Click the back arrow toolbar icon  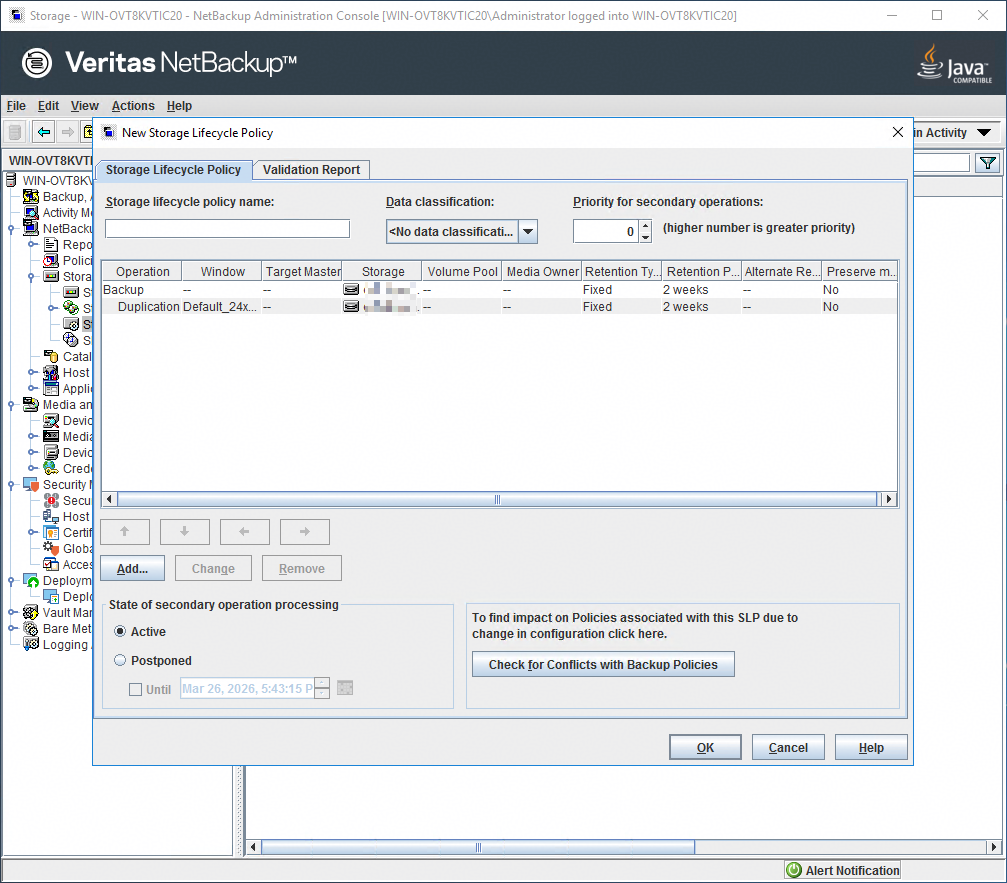tap(43, 132)
